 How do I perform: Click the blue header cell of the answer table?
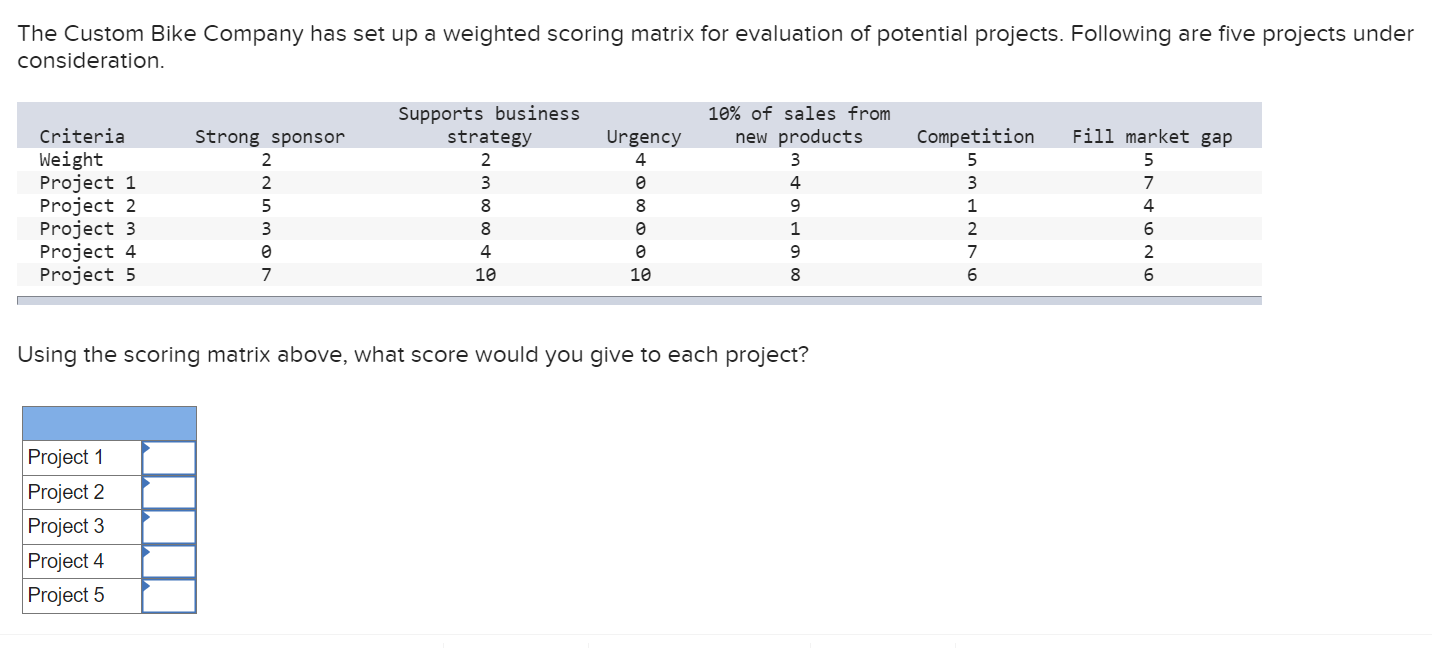click(109, 423)
